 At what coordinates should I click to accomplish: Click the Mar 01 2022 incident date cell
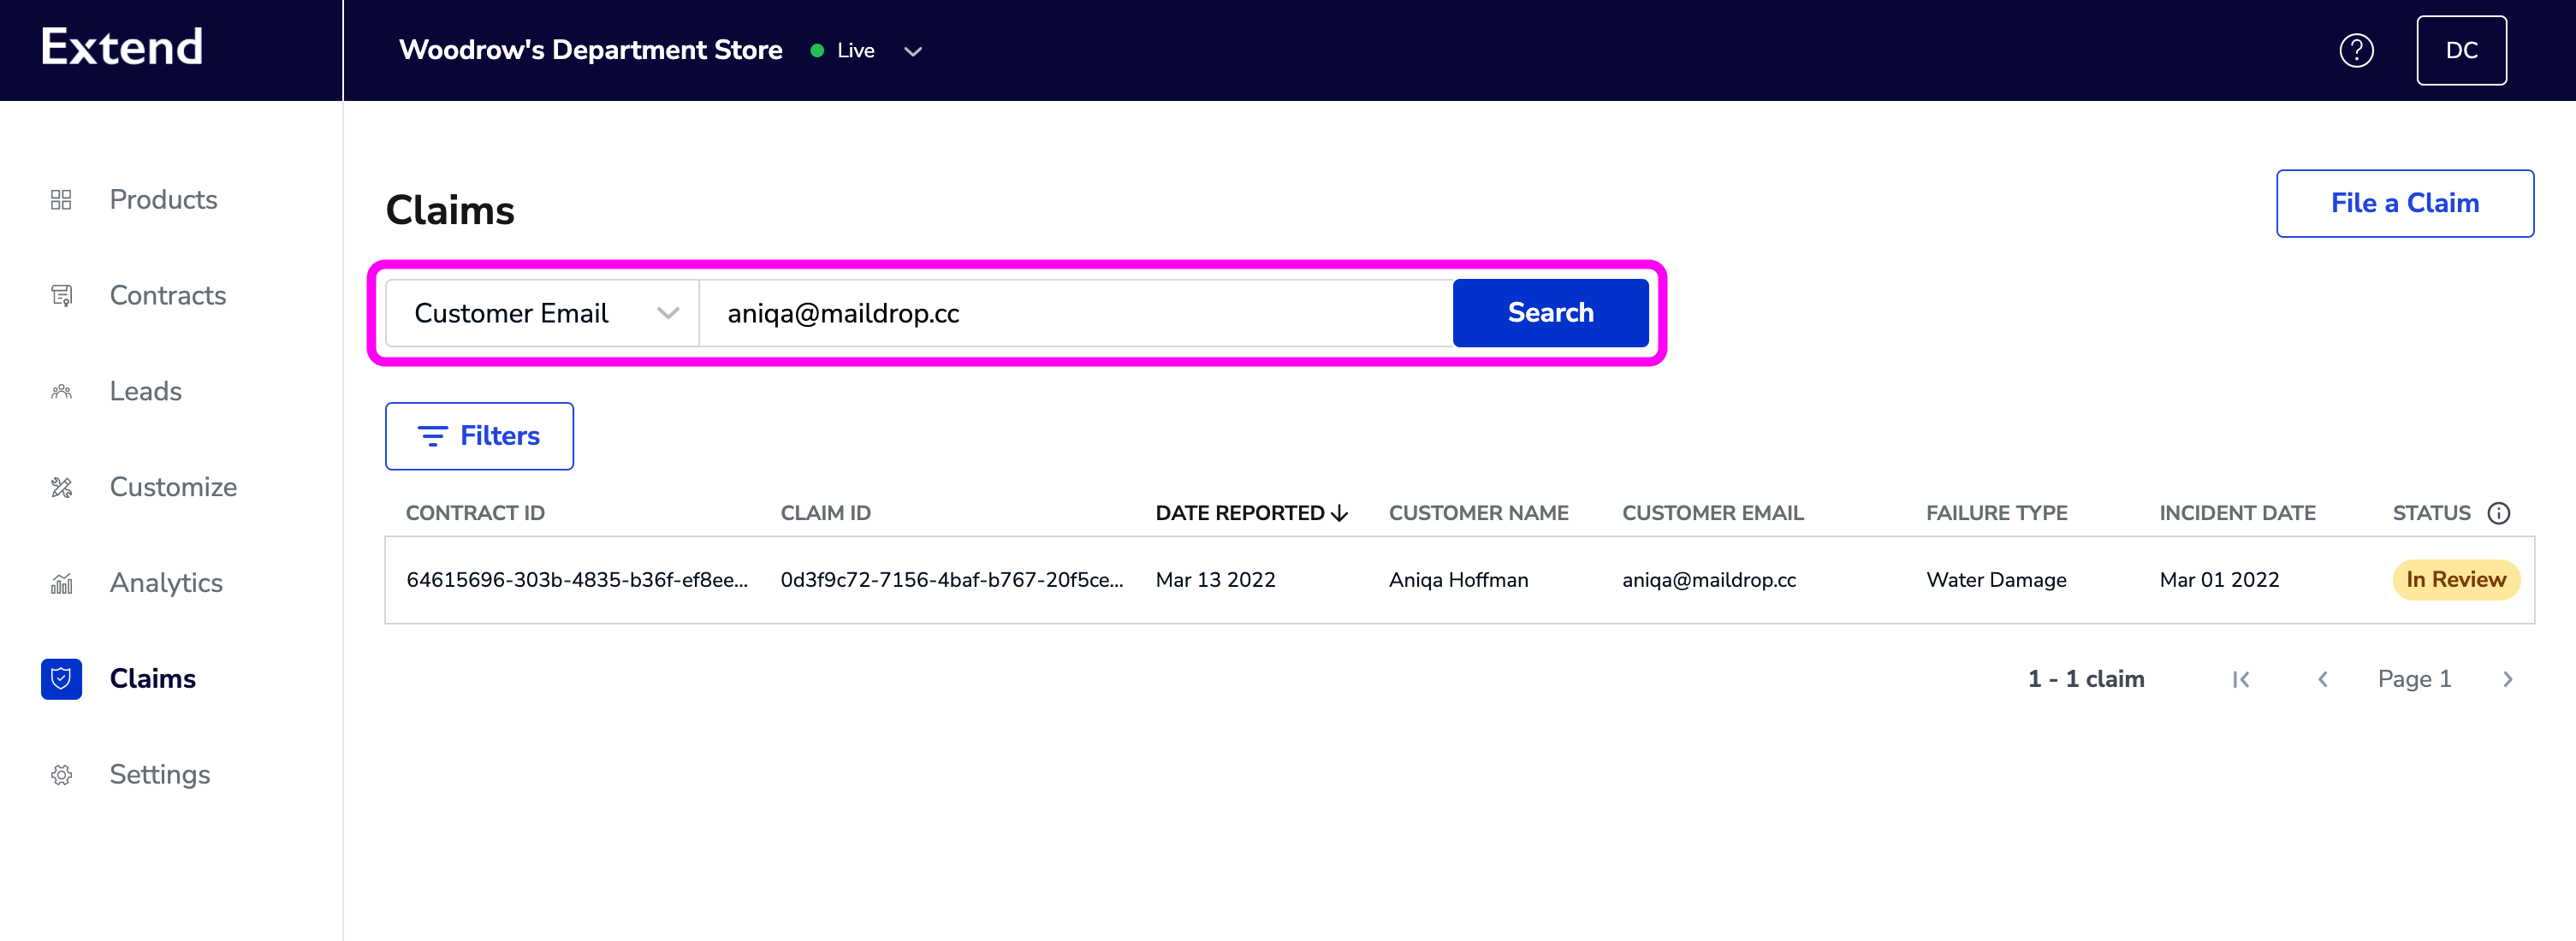[x=2219, y=580]
